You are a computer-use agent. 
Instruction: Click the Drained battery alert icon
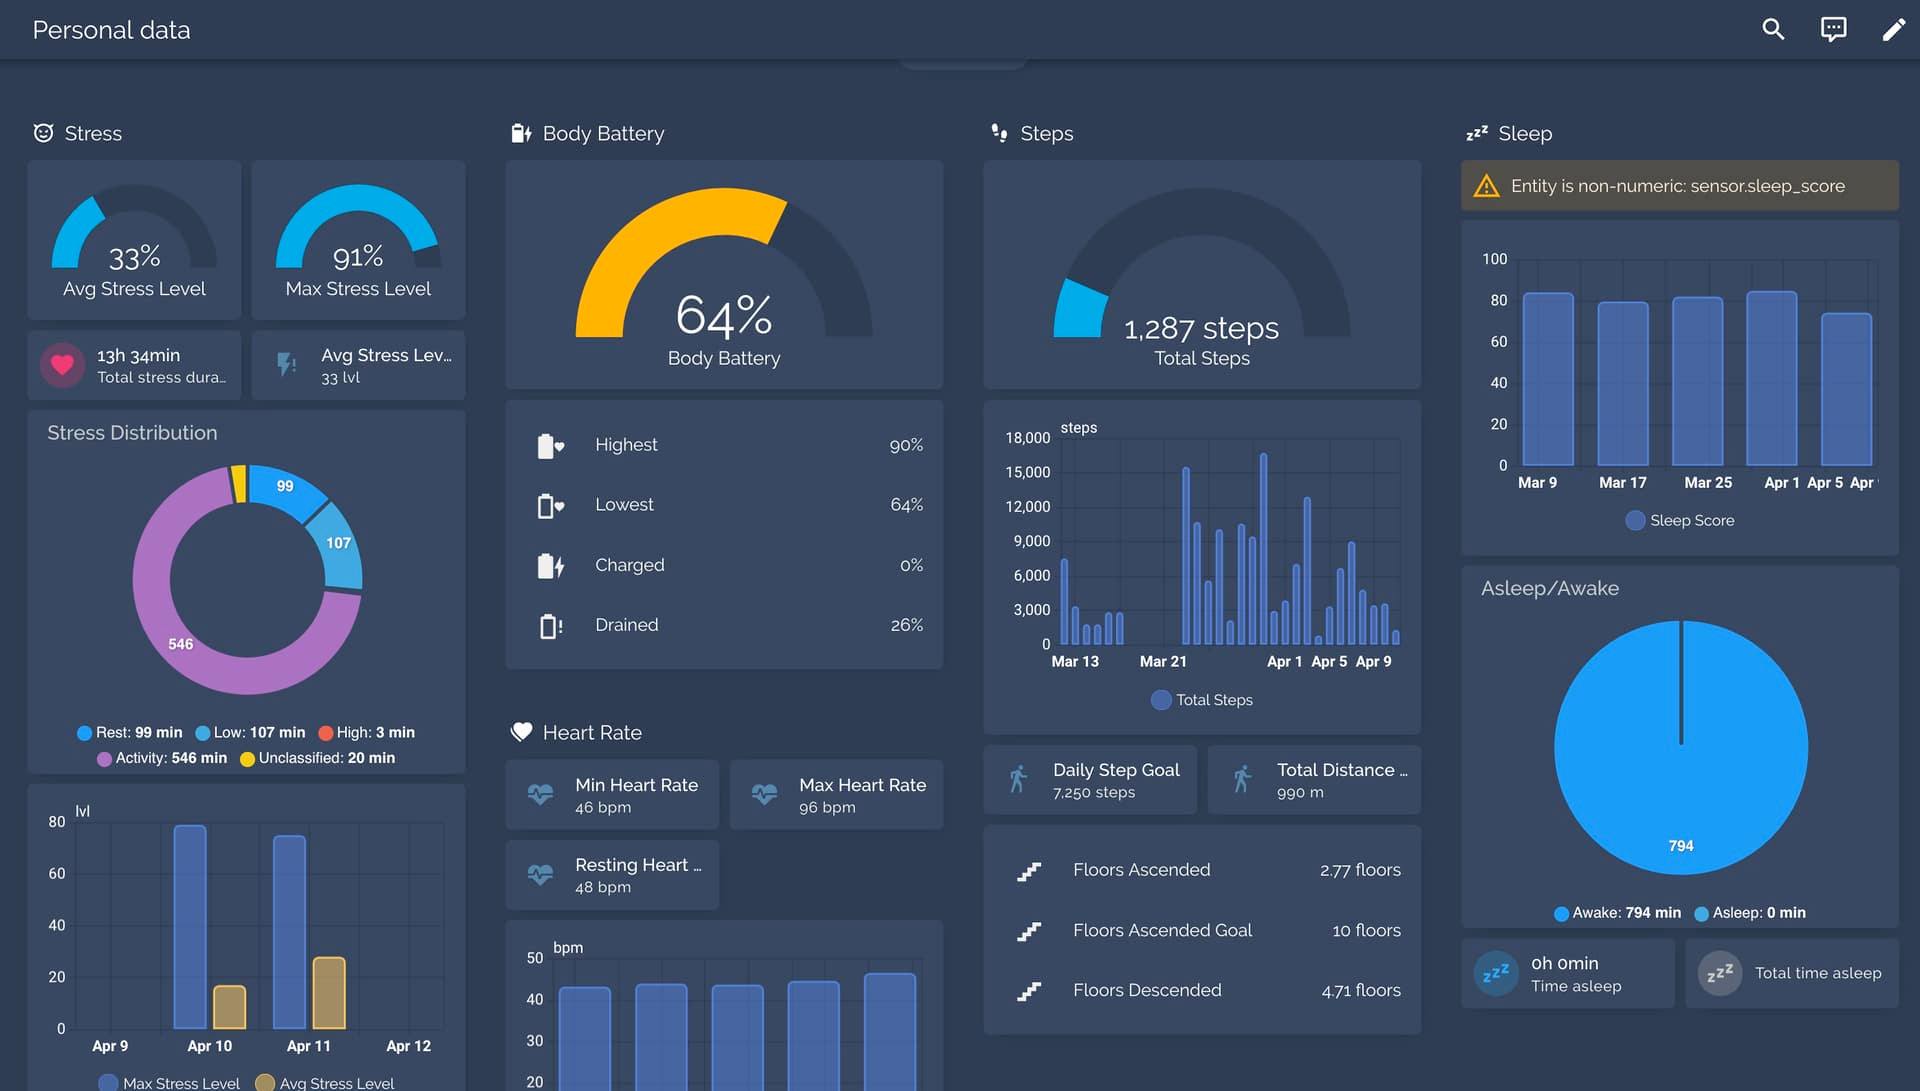551,626
